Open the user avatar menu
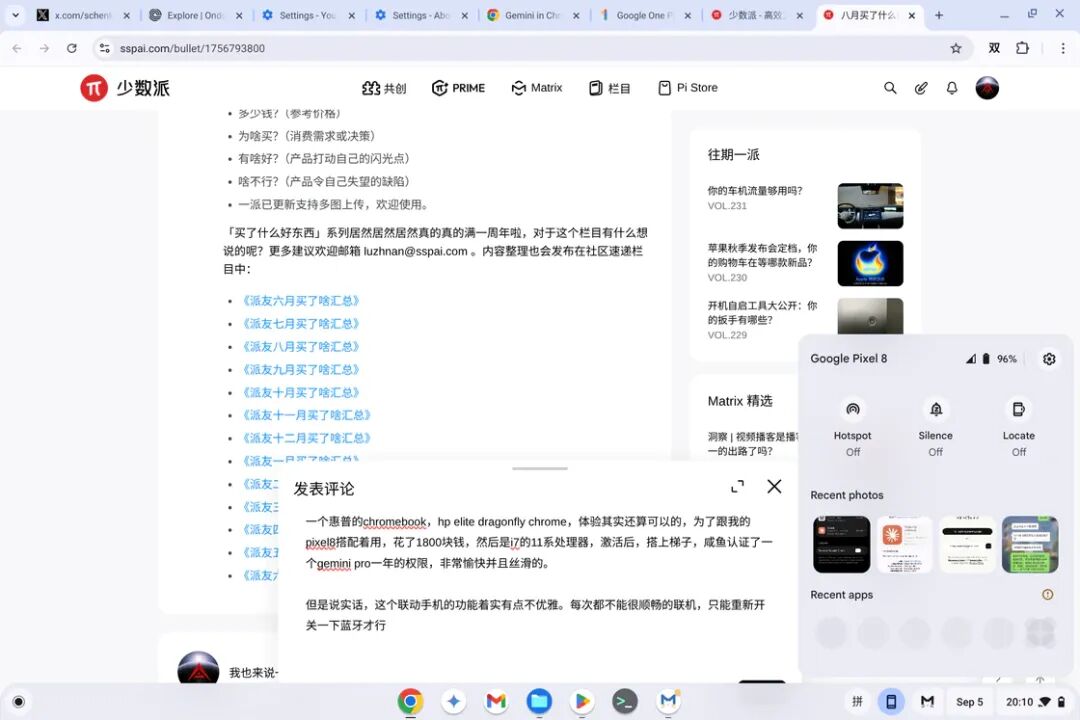The height and width of the screenshot is (720, 1080). (x=987, y=88)
